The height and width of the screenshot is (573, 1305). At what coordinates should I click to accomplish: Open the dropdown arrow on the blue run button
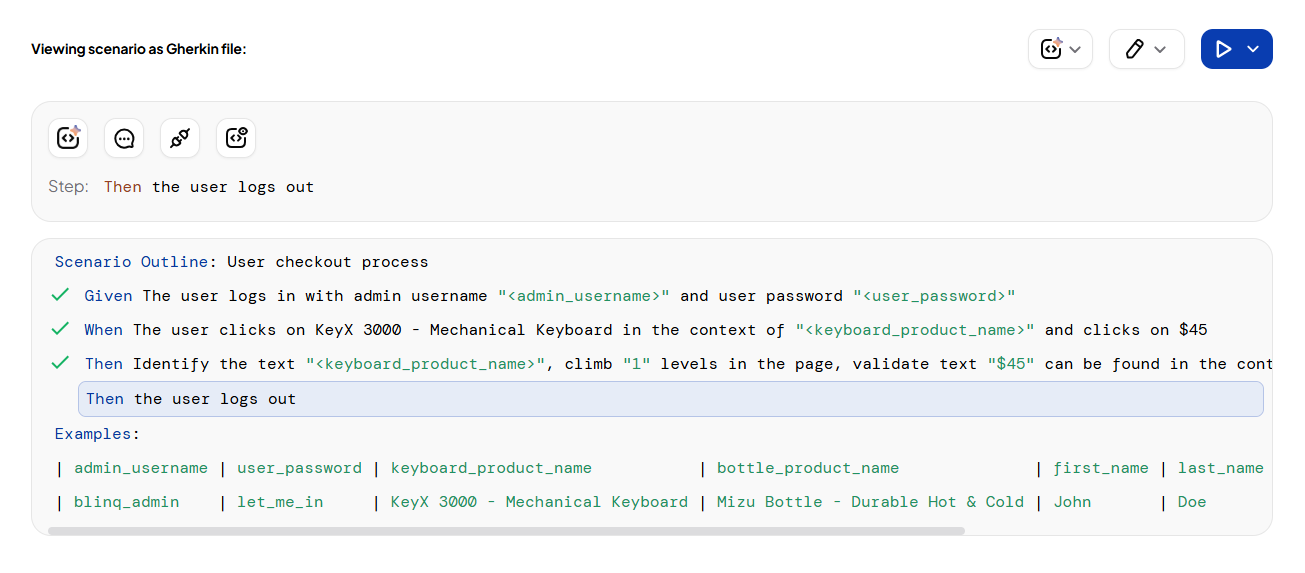click(x=1252, y=49)
